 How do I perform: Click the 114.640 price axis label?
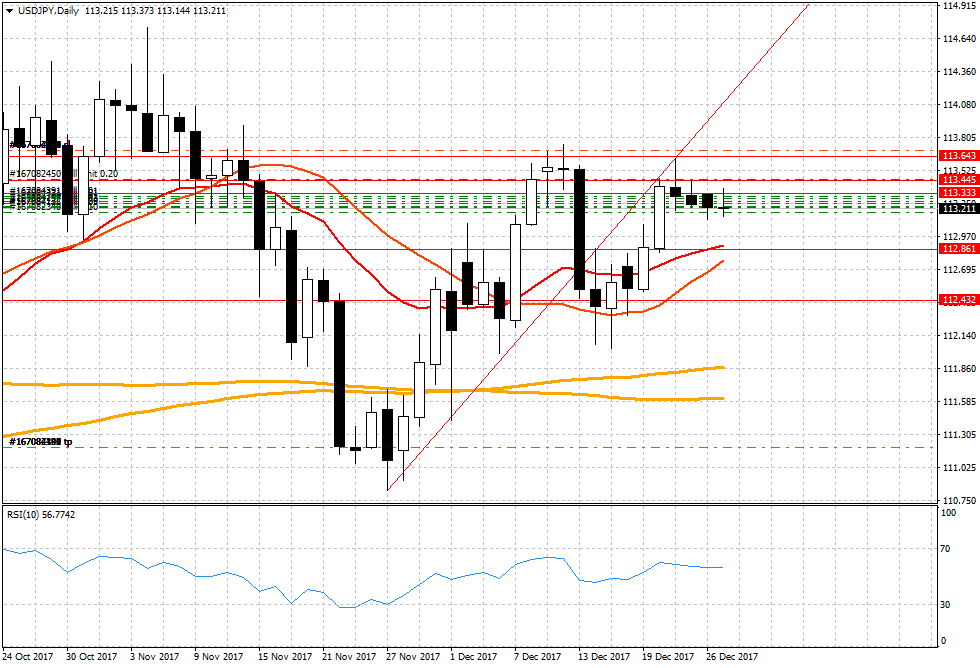pyautogui.click(x=959, y=39)
